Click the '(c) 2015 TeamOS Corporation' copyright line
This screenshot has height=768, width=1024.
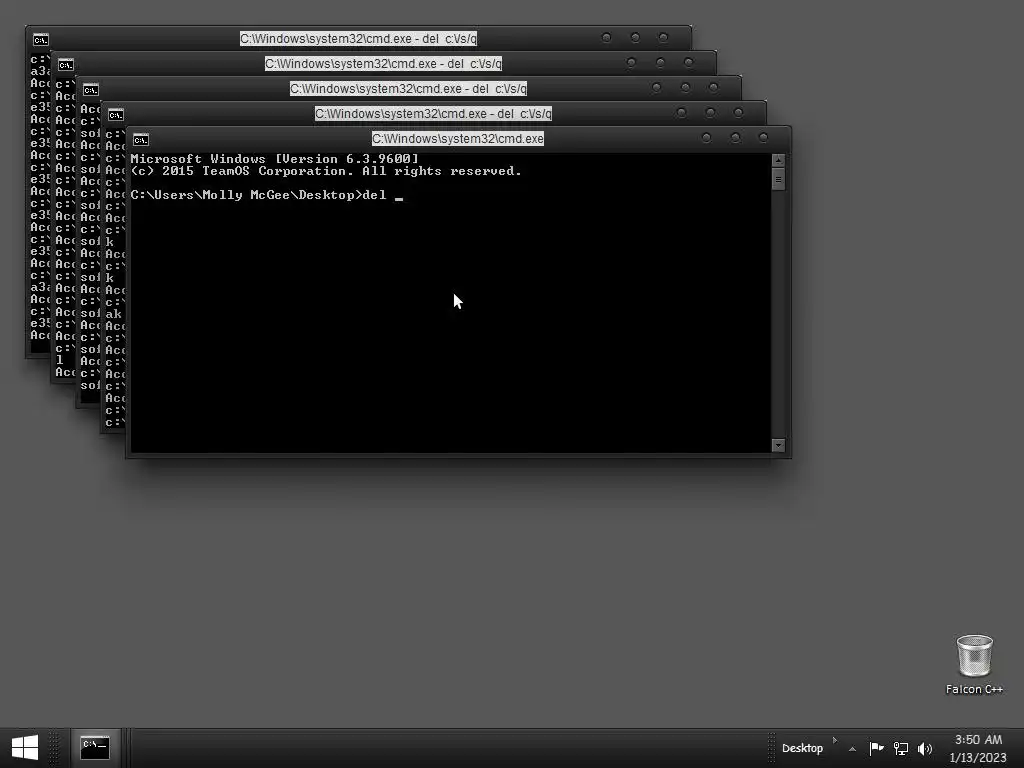[x=326, y=171]
